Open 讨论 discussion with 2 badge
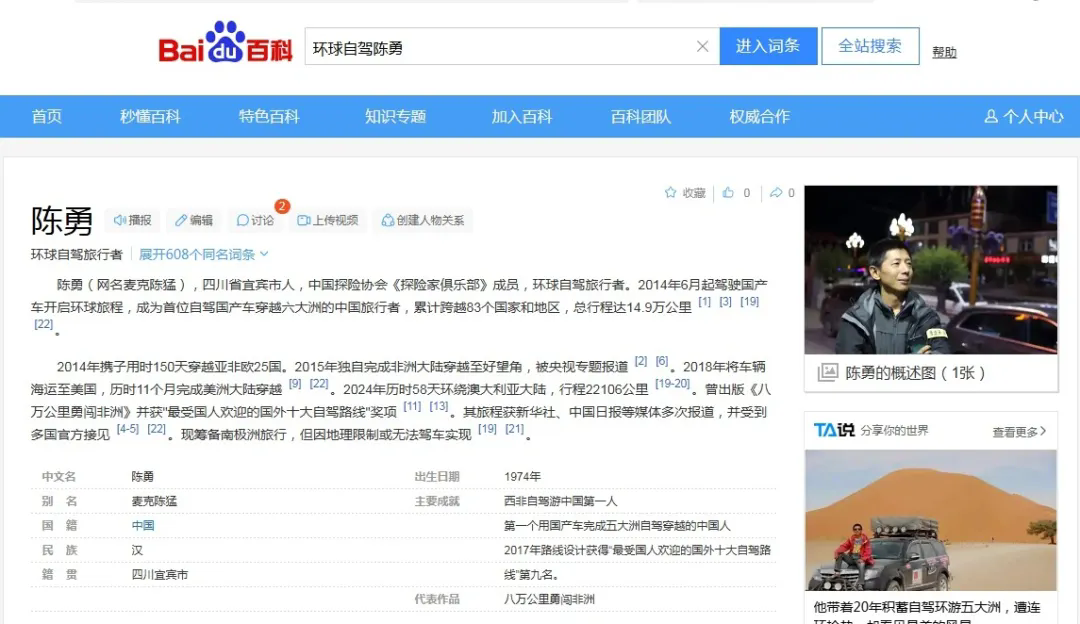The image size is (1080, 624). pyautogui.click(x=256, y=220)
